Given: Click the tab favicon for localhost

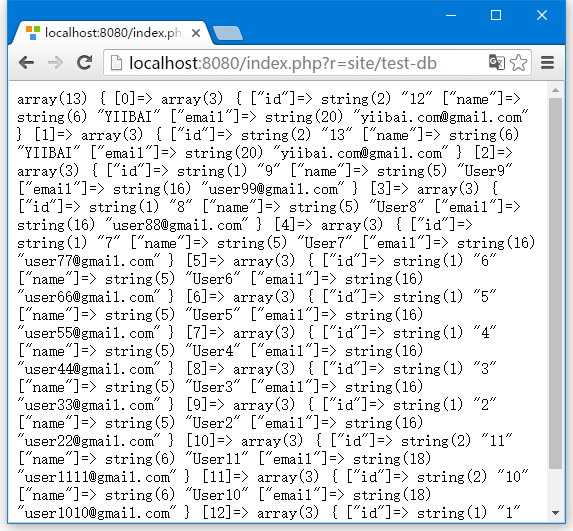Looking at the screenshot, I should point(33,33).
